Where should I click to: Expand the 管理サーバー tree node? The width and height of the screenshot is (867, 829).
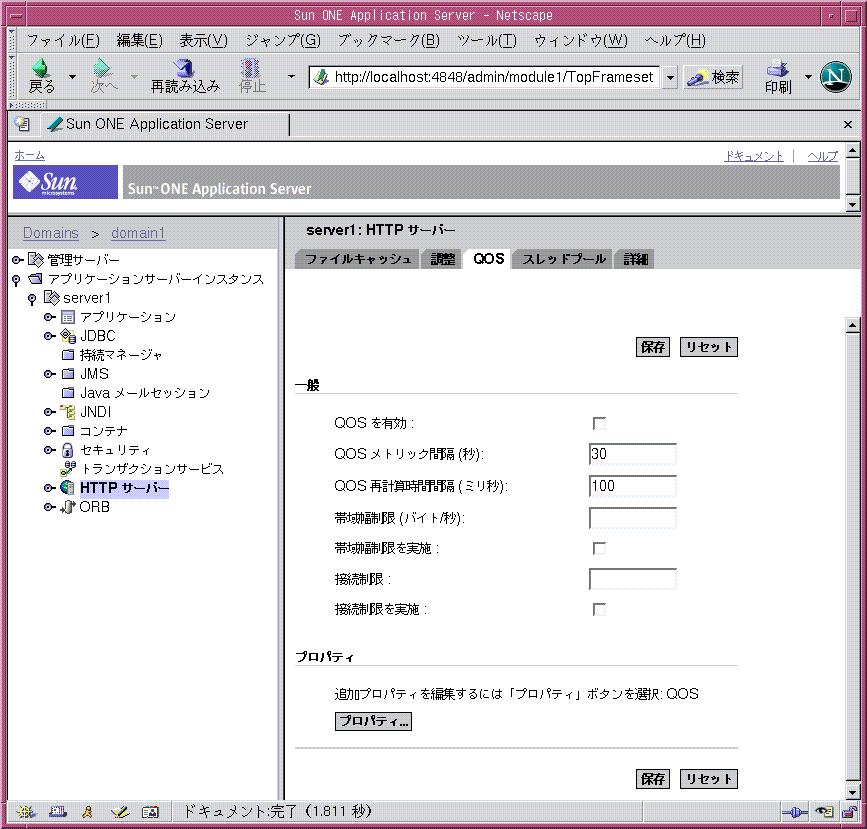pyautogui.click(x=17, y=259)
